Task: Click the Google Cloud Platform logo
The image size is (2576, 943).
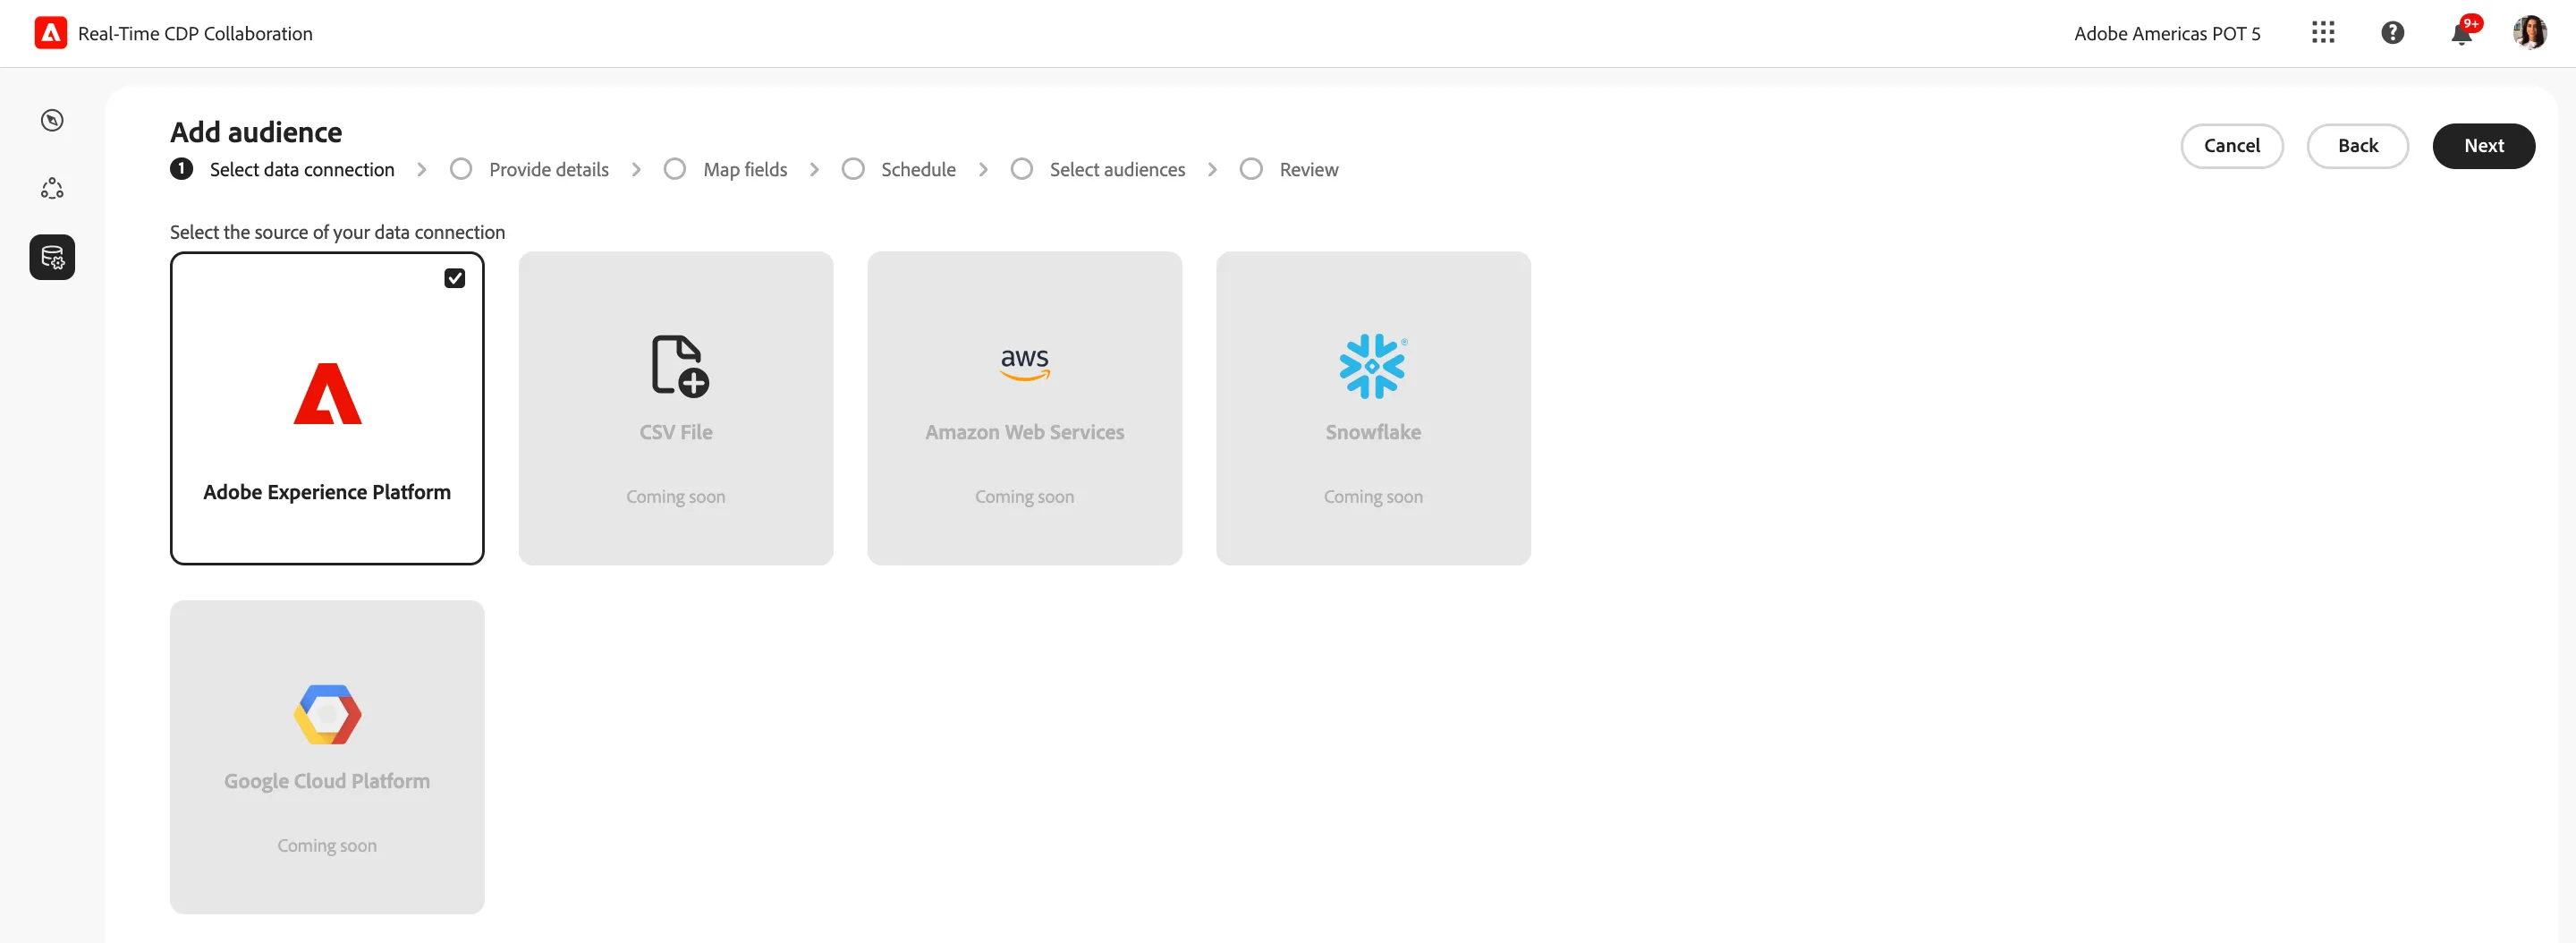Action: pyautogui.click(x=327, y=714)
